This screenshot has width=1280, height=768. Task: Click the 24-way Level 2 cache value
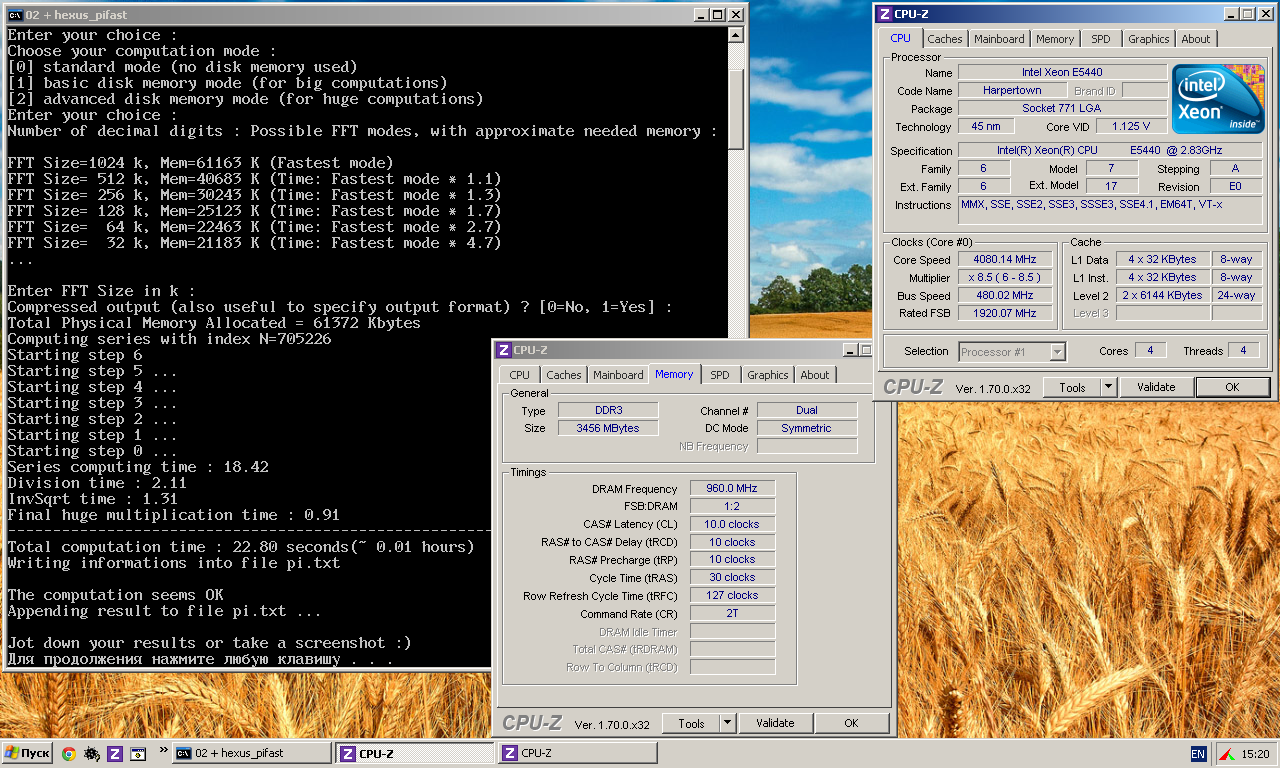click(x=1236, y=295)
